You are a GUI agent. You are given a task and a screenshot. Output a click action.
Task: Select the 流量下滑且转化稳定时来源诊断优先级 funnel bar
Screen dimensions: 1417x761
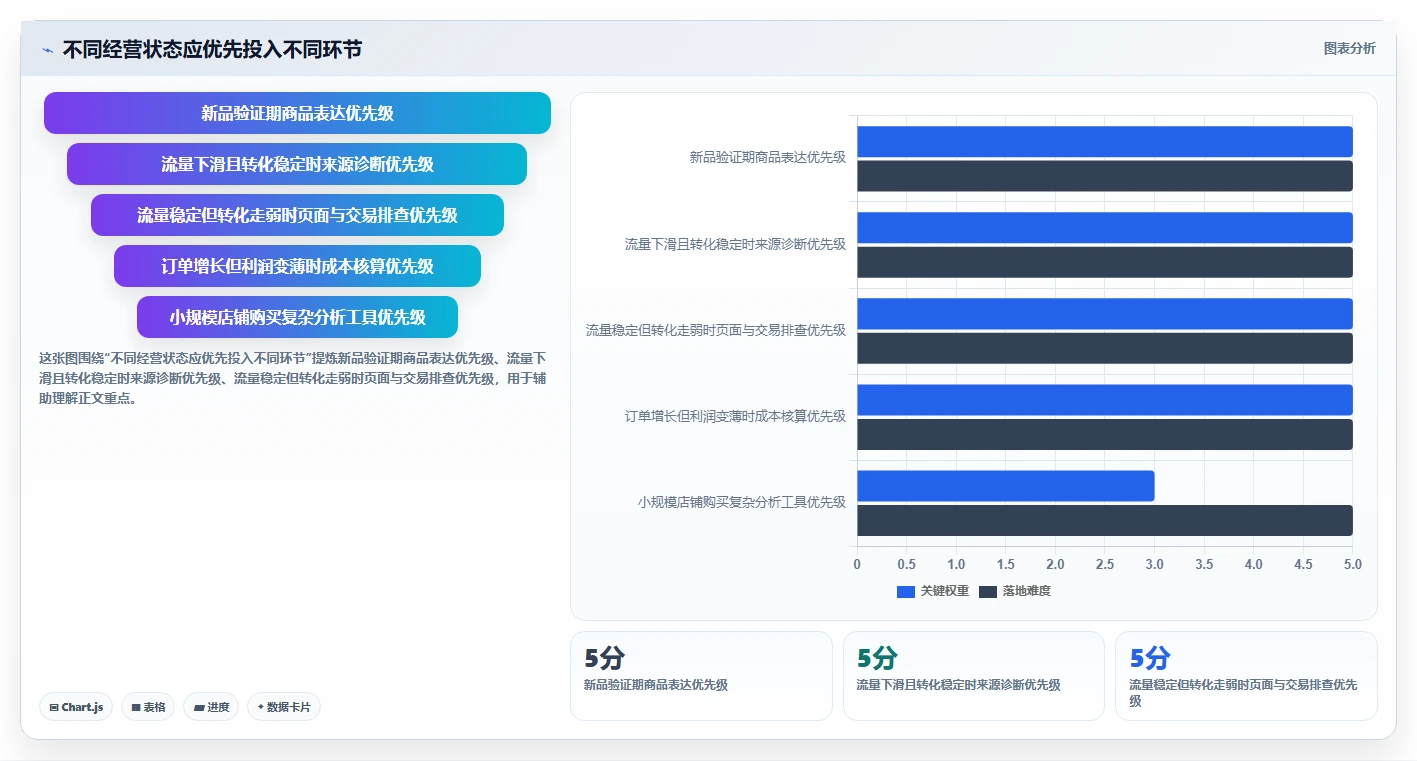click(297, 164)
